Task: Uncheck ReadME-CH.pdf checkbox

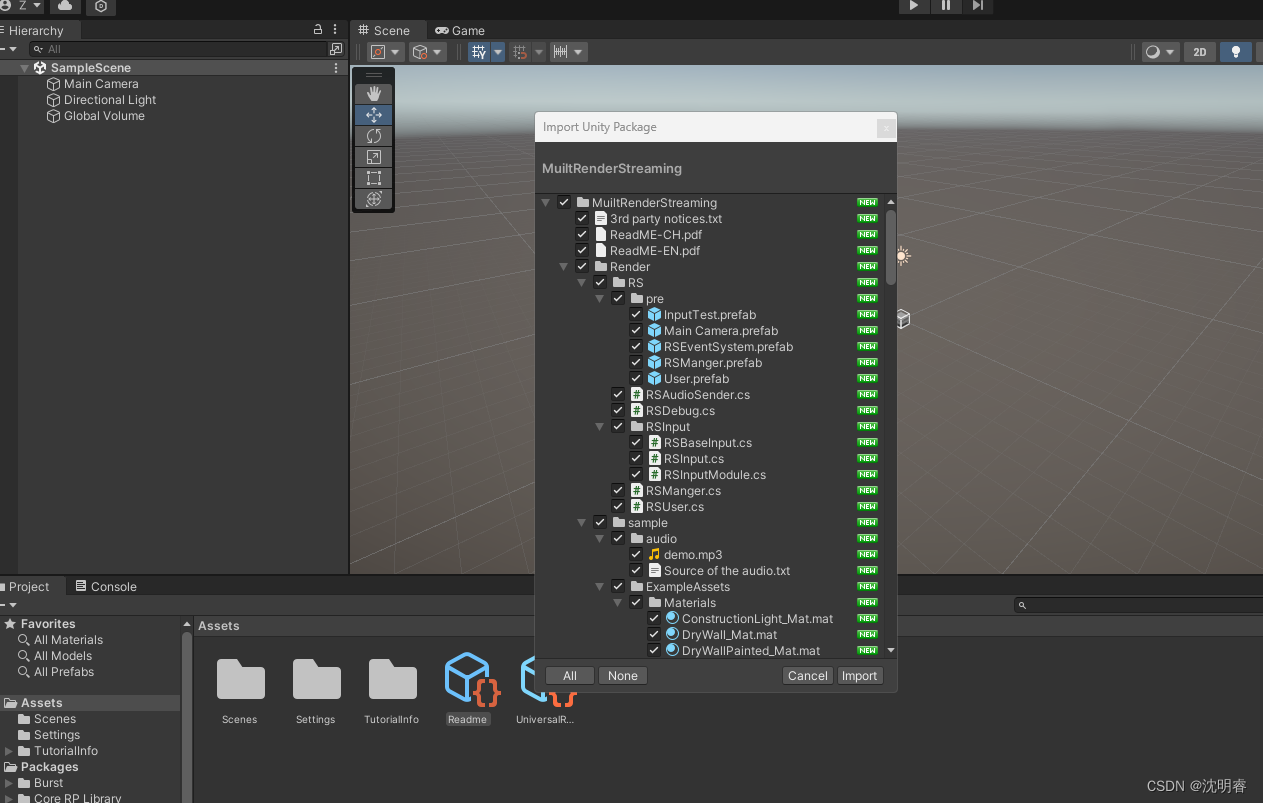Action: coord(582,235)
